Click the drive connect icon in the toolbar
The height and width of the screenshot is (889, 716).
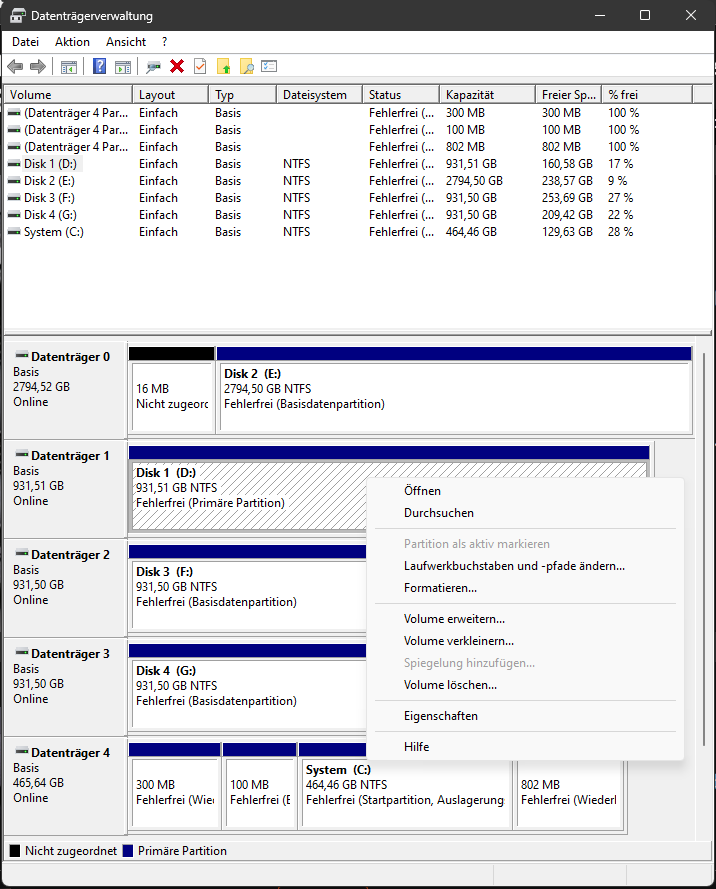153,67
